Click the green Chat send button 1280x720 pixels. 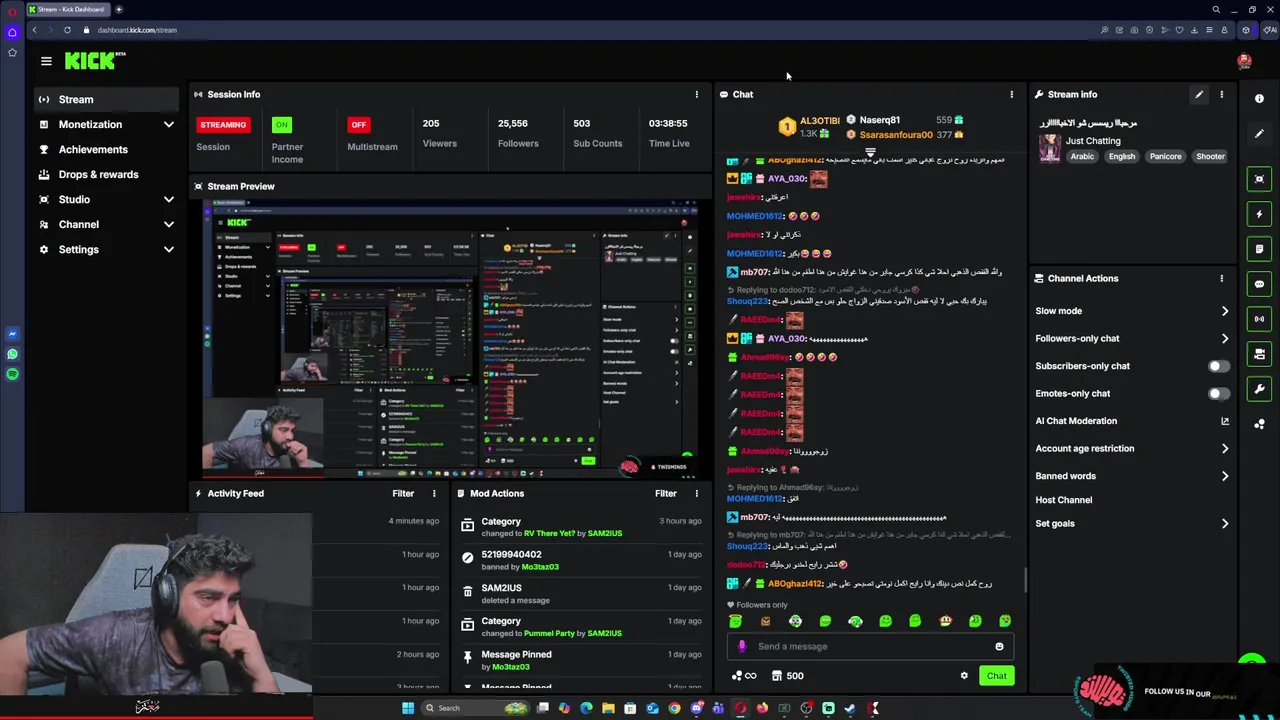(996, 676)
